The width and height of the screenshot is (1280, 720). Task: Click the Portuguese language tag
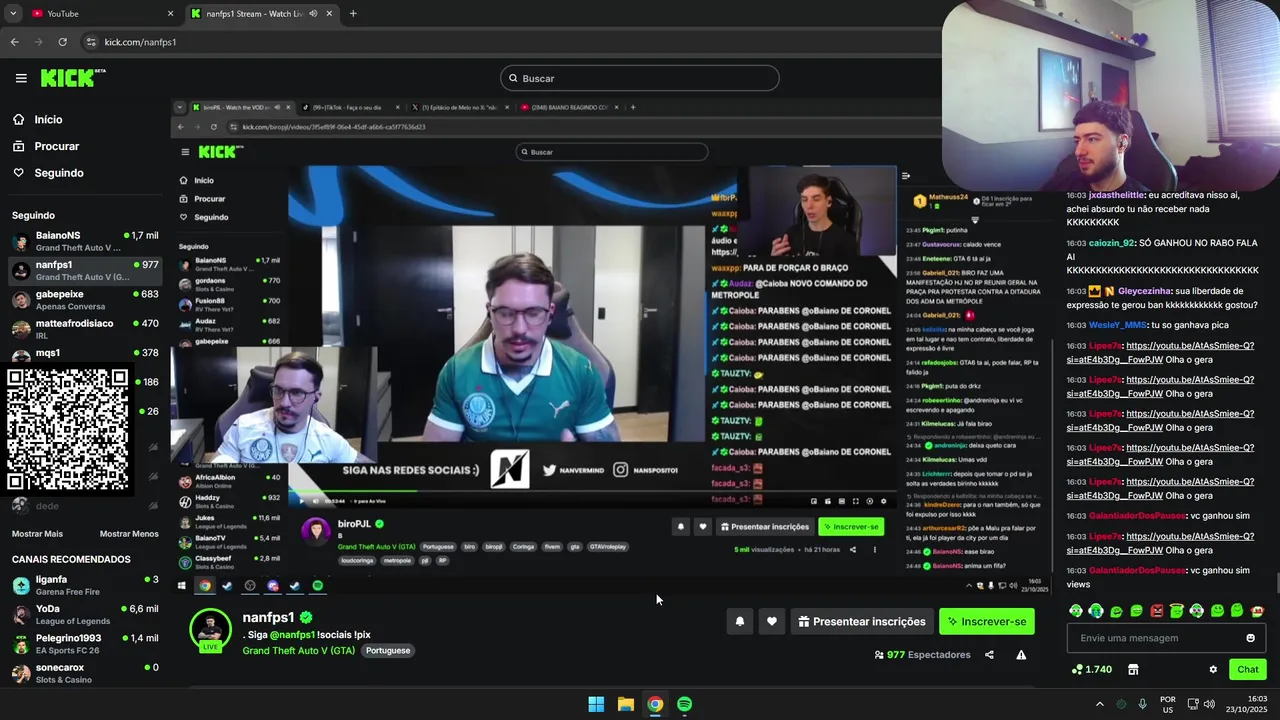388,650
